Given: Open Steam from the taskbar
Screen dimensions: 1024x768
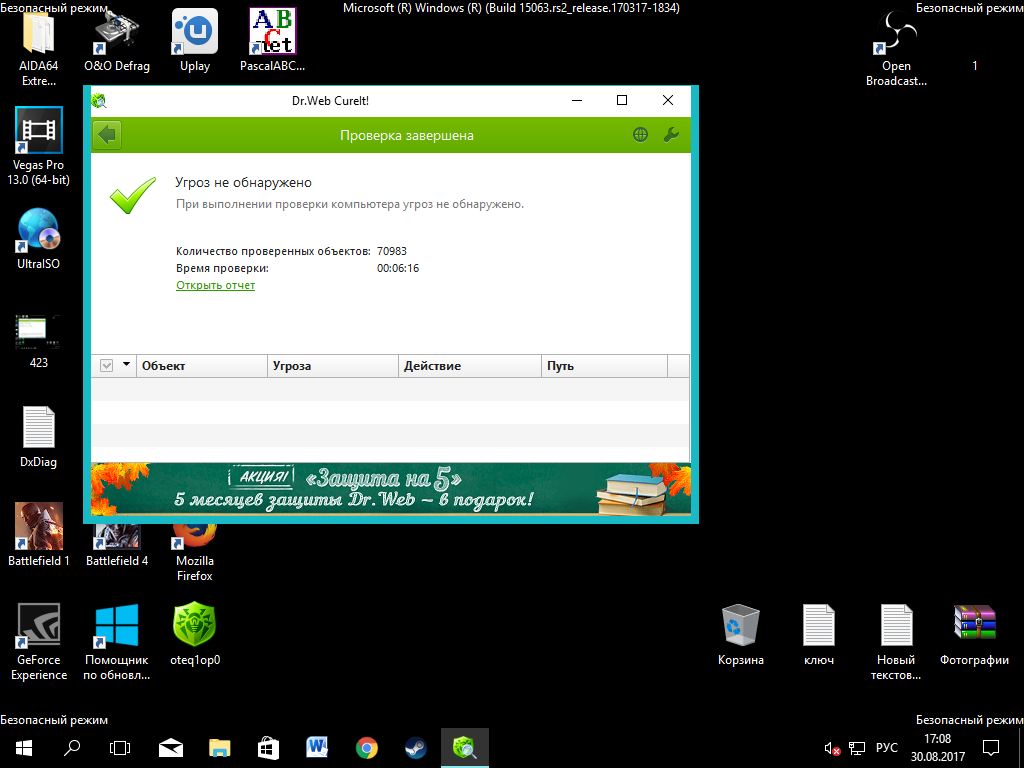Looking at the screenshot, I should 415,748.
